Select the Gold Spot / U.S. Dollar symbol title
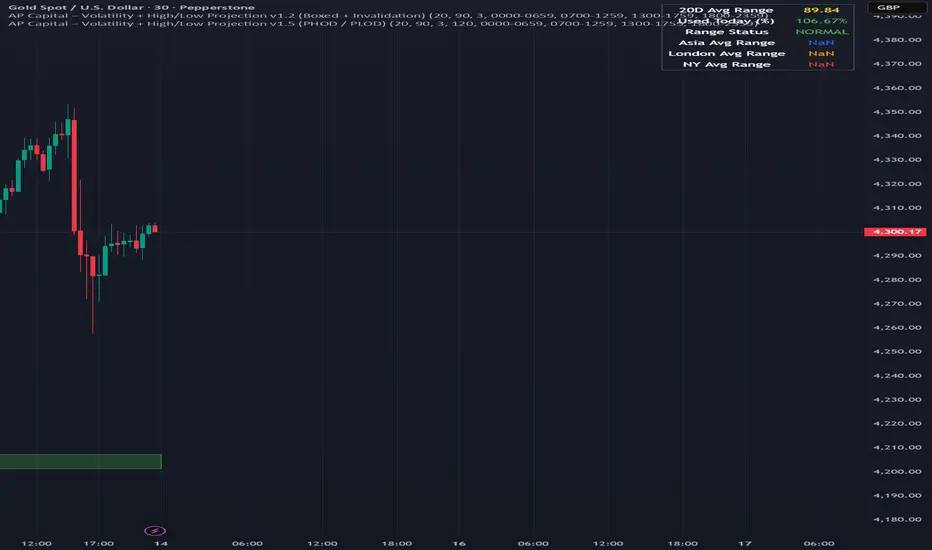Viewport: 932px width, 550px height. tap(131, 7)
